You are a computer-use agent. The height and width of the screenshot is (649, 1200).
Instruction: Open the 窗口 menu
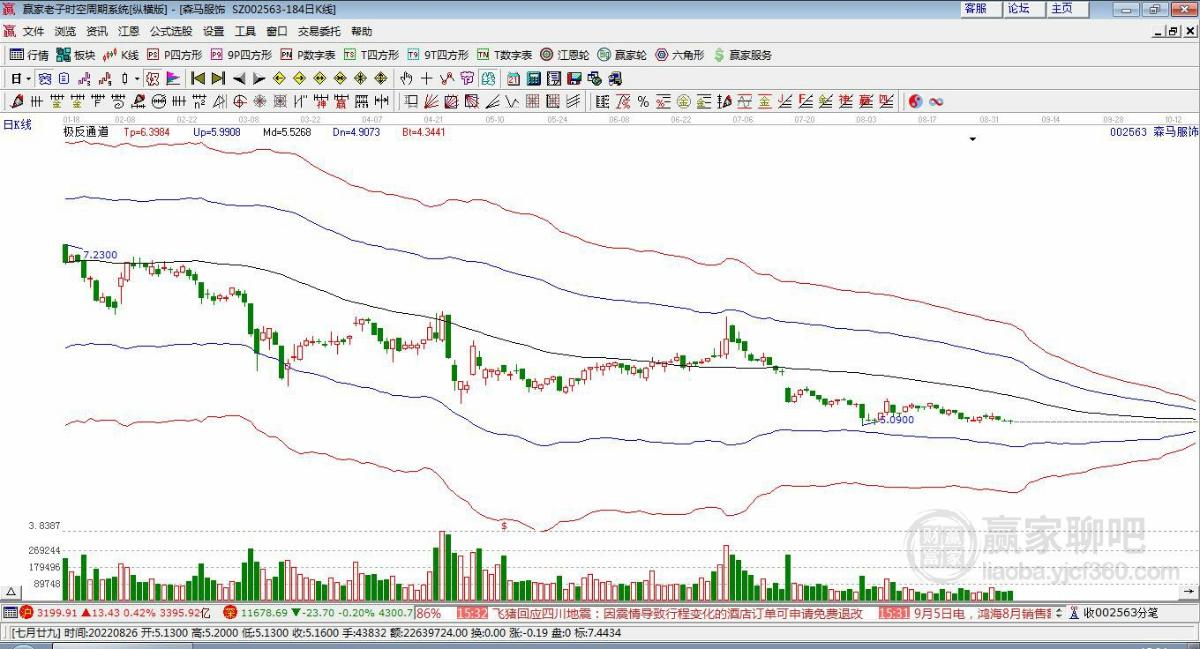pyautogui.click(x=277, y=32)
